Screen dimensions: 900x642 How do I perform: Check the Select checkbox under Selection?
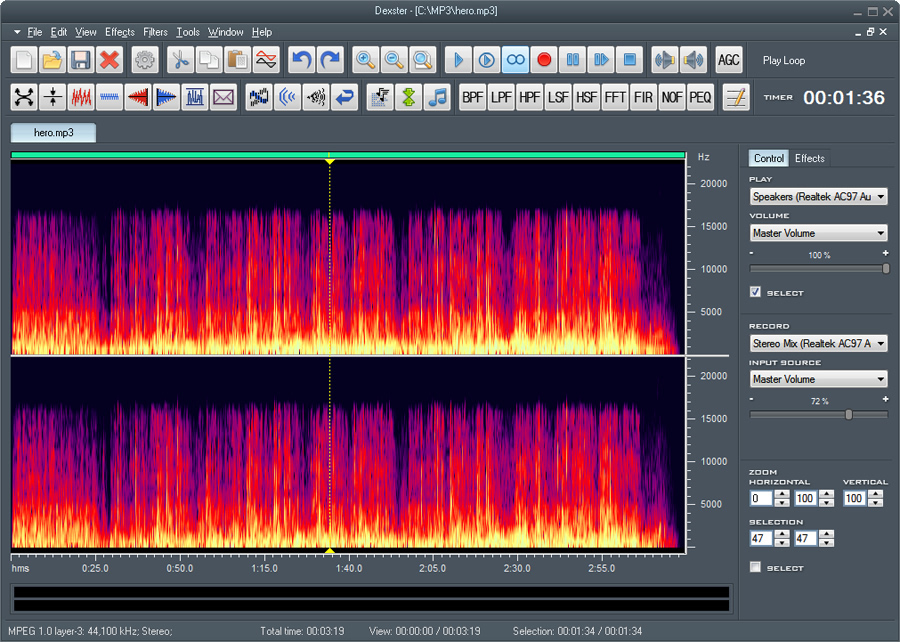(756, 567)
